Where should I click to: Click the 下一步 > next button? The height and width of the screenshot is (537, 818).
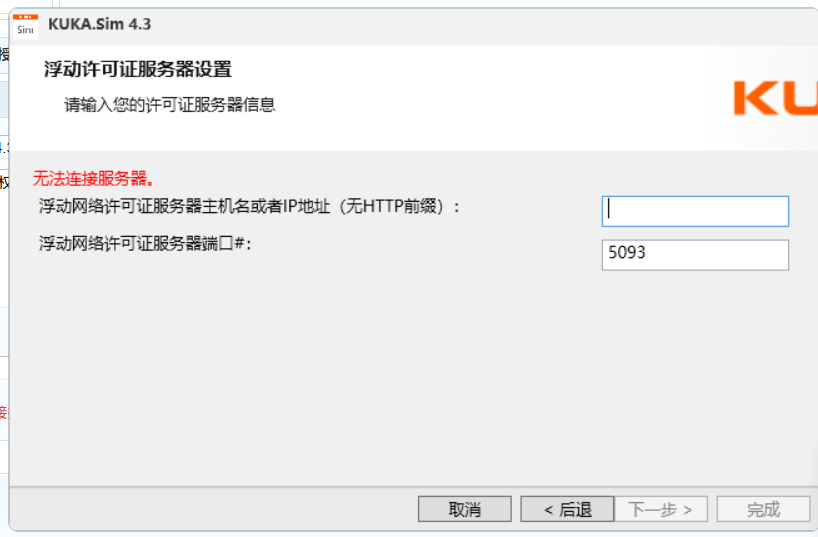point(660,509)
